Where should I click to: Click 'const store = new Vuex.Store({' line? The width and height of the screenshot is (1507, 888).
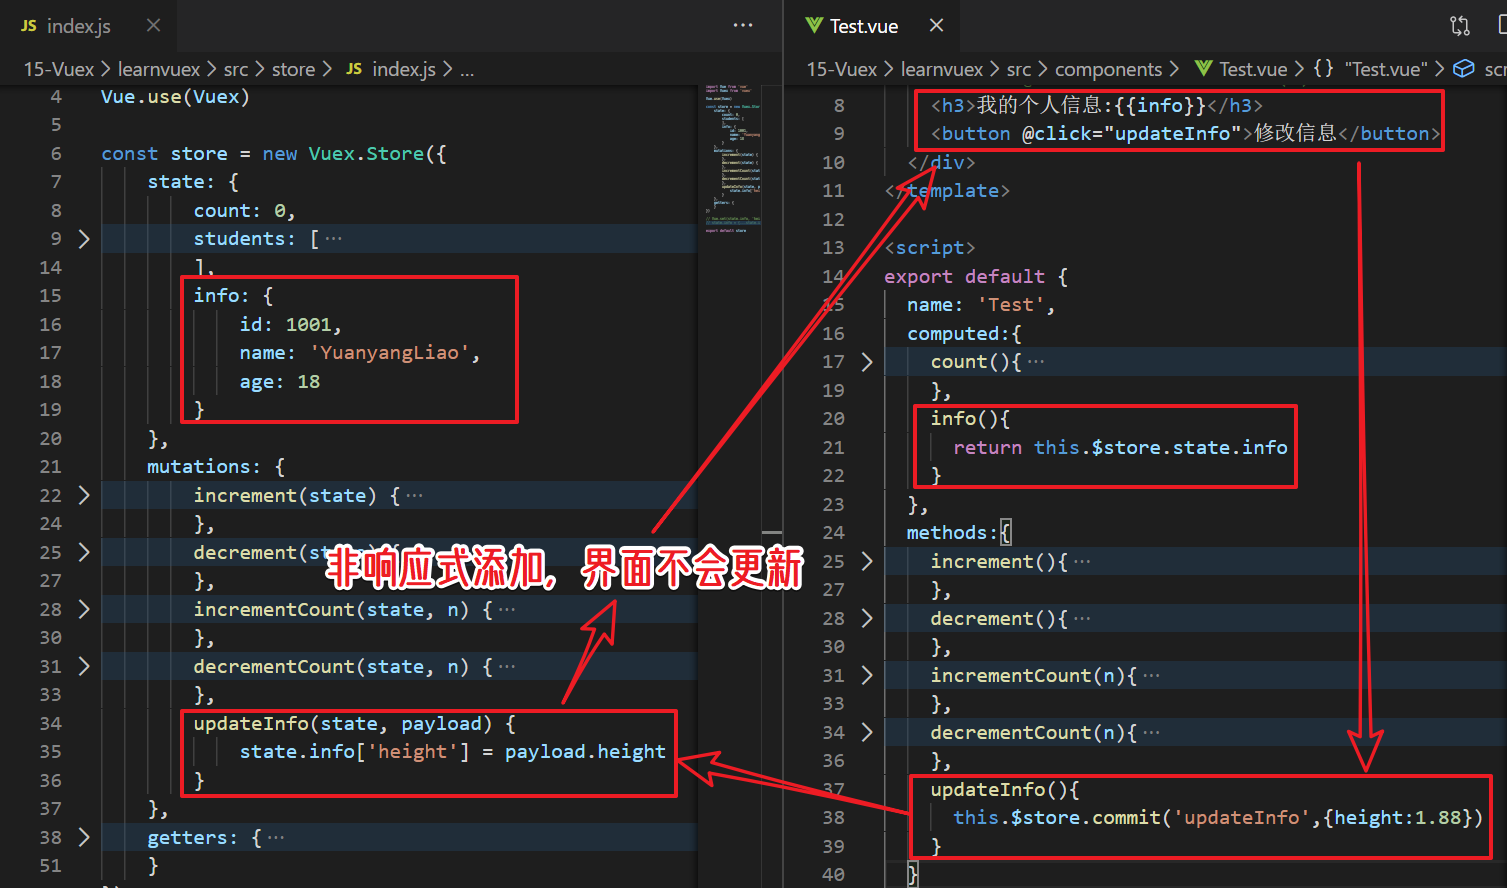click(x=274, y=154)
